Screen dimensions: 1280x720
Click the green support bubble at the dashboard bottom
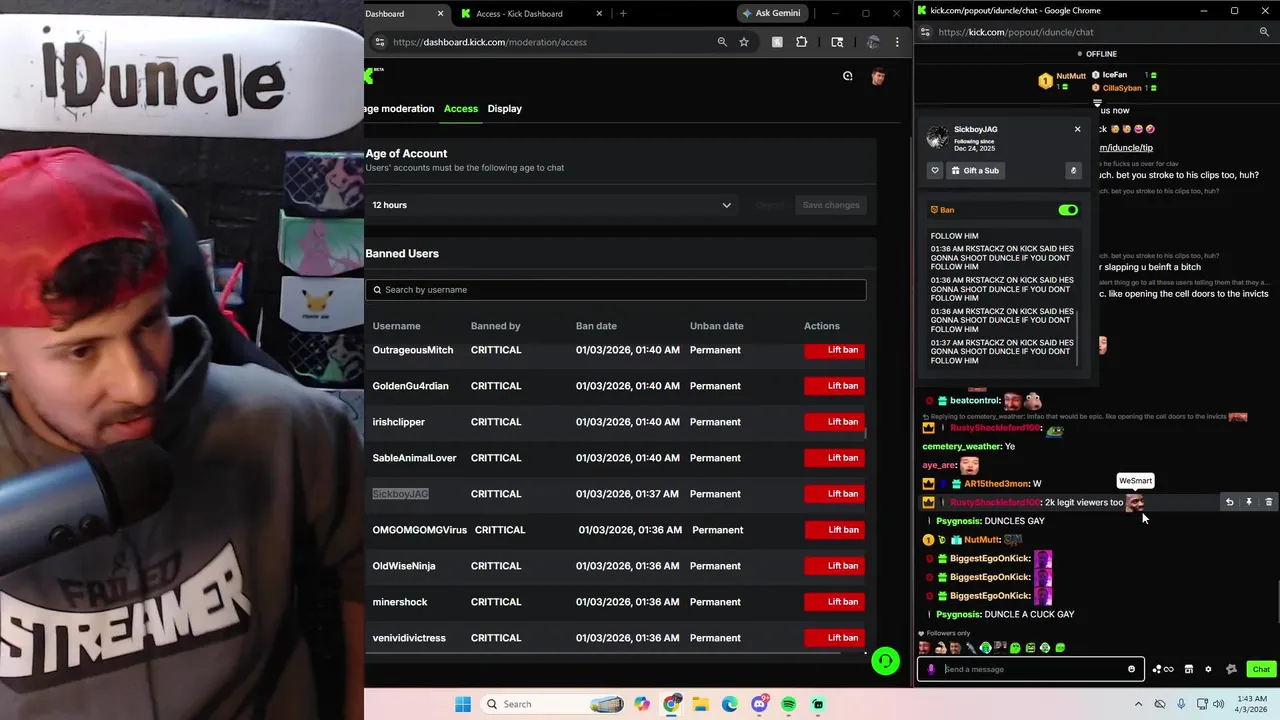885,661
